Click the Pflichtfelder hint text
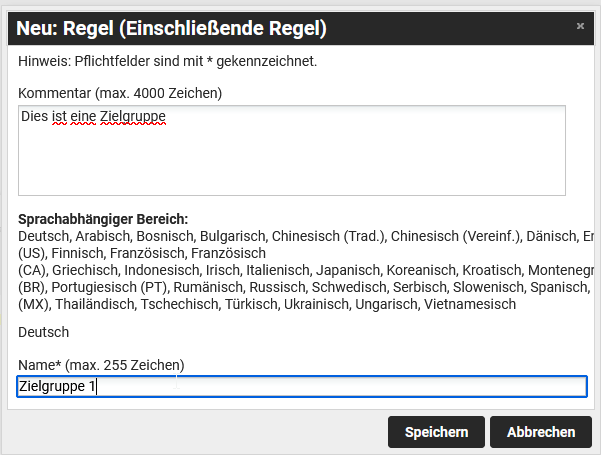601x455 pixels. (167, 62)
